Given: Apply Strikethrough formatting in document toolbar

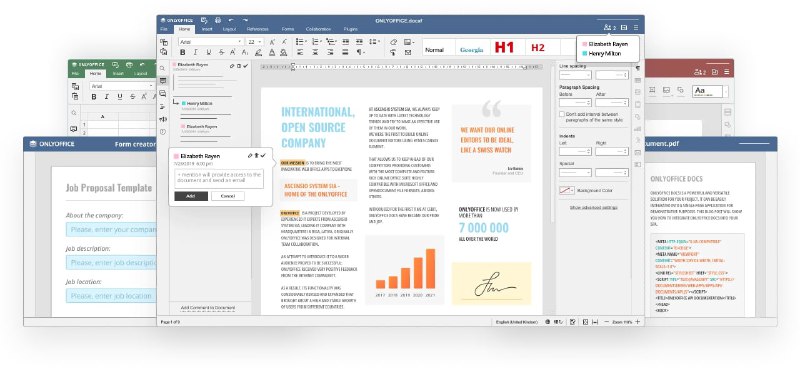Looking at the screenshot, I should [221, 53].
